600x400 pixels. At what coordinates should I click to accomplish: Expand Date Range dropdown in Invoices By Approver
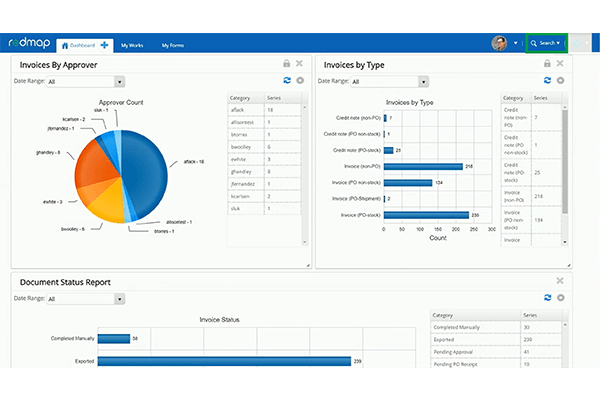[x=120, y=81]
